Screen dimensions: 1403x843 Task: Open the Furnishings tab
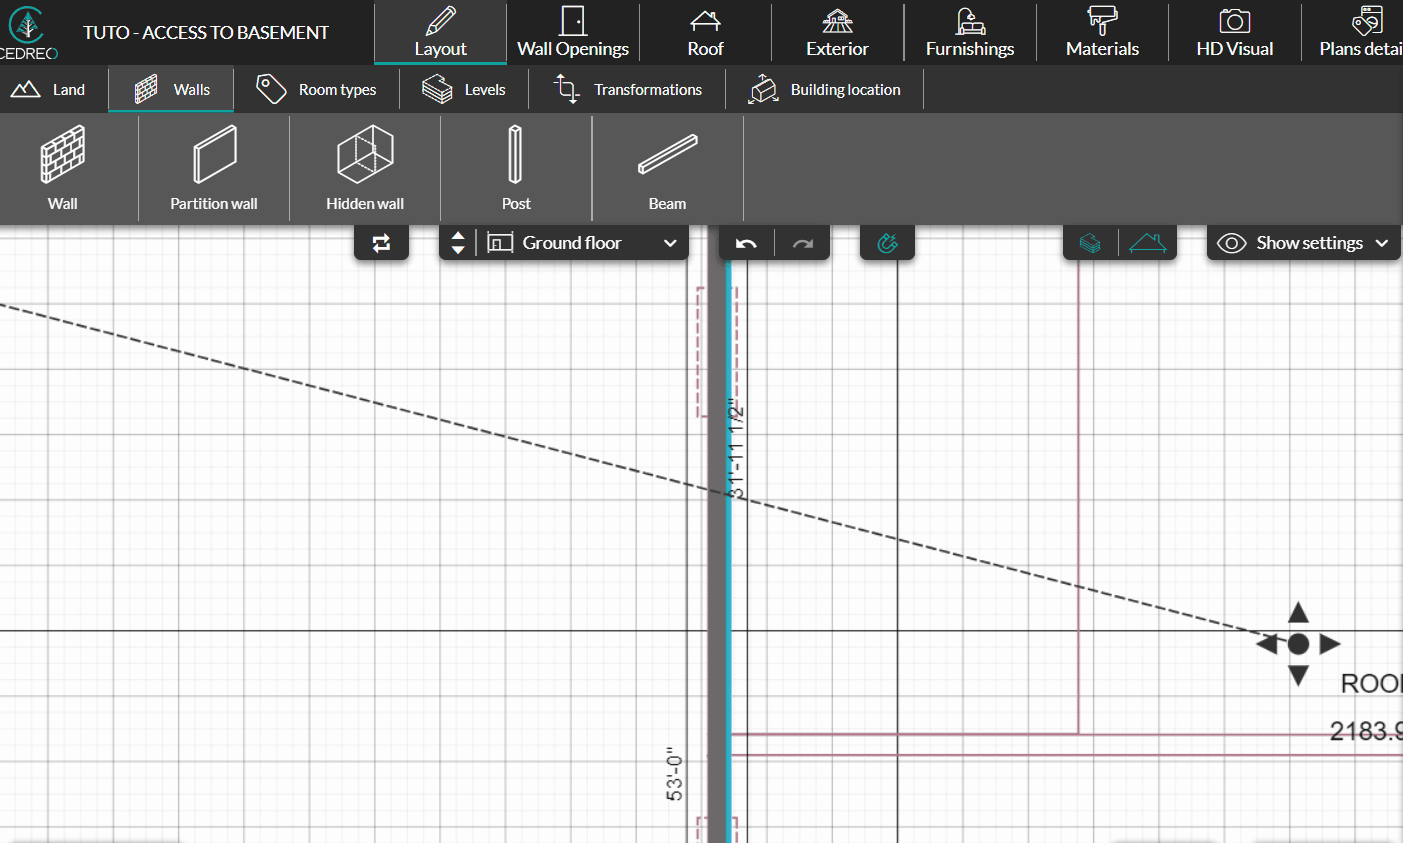969,33
